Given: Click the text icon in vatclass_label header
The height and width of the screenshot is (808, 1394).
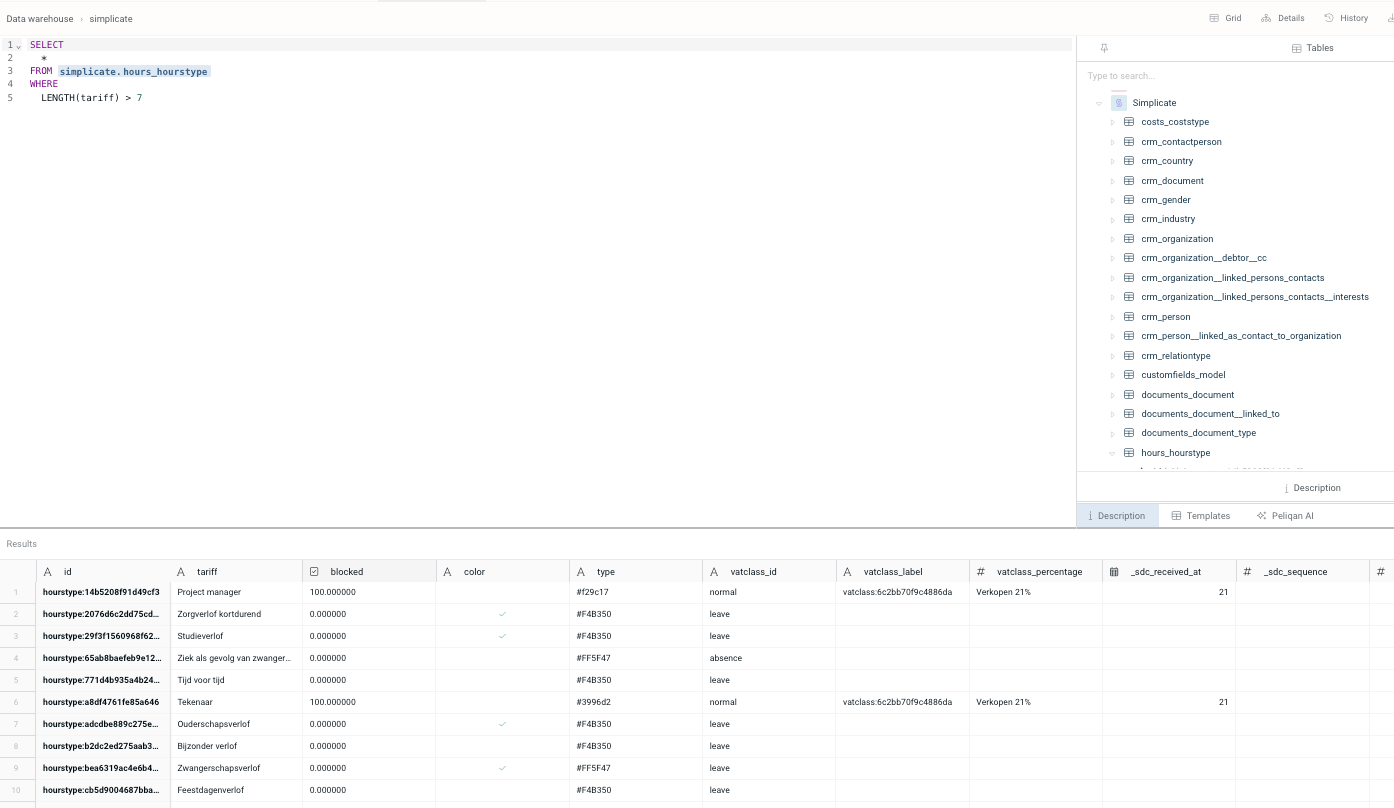Looking at the screenshot, I should 848,572.
